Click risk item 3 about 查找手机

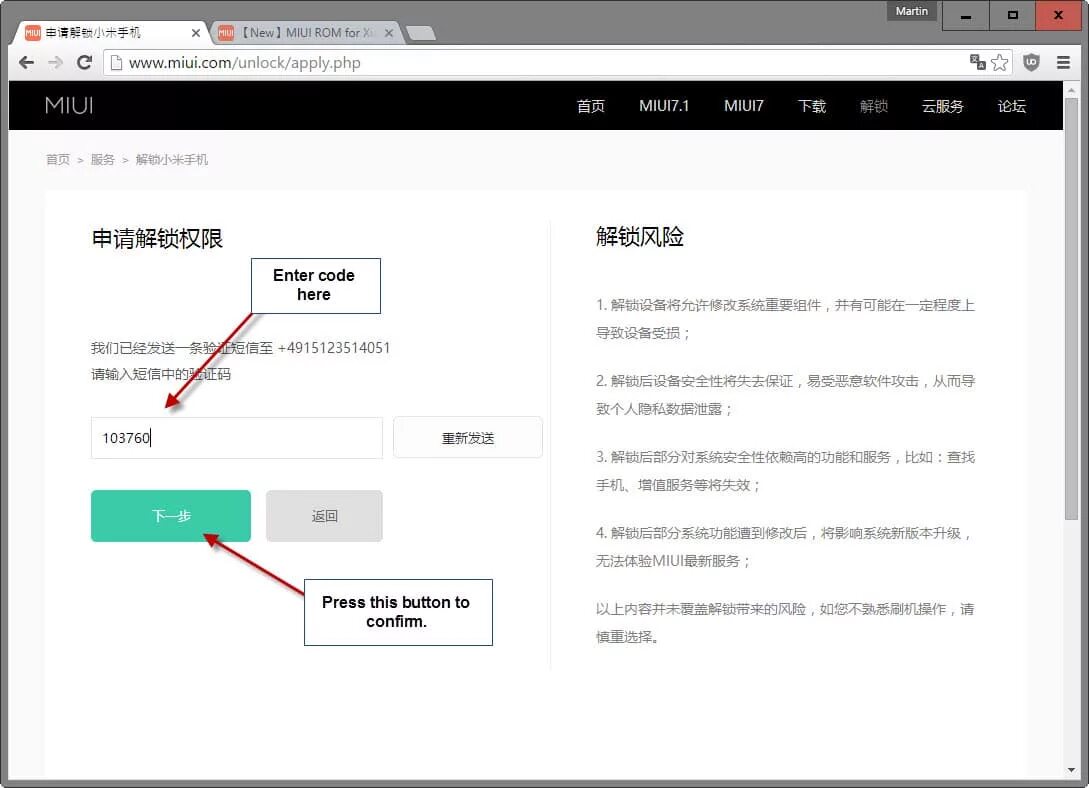[x=785, y=471]
